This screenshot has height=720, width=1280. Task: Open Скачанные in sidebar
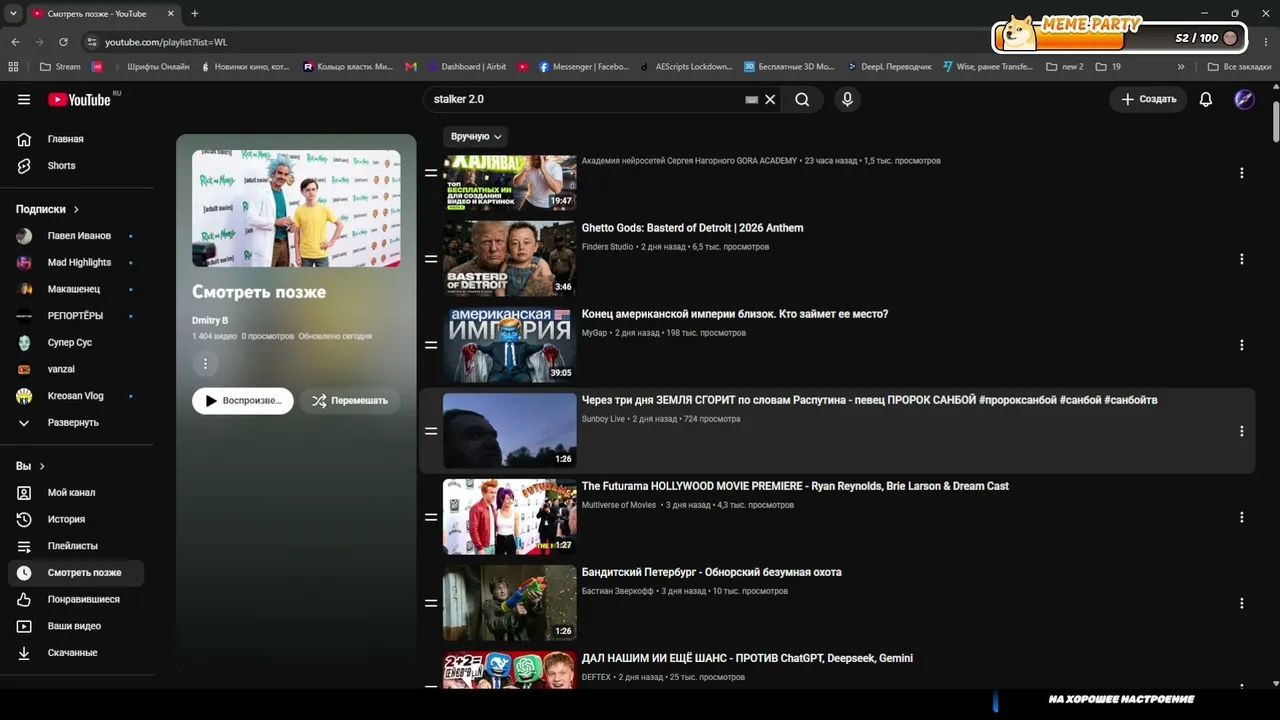click(76, 653)
